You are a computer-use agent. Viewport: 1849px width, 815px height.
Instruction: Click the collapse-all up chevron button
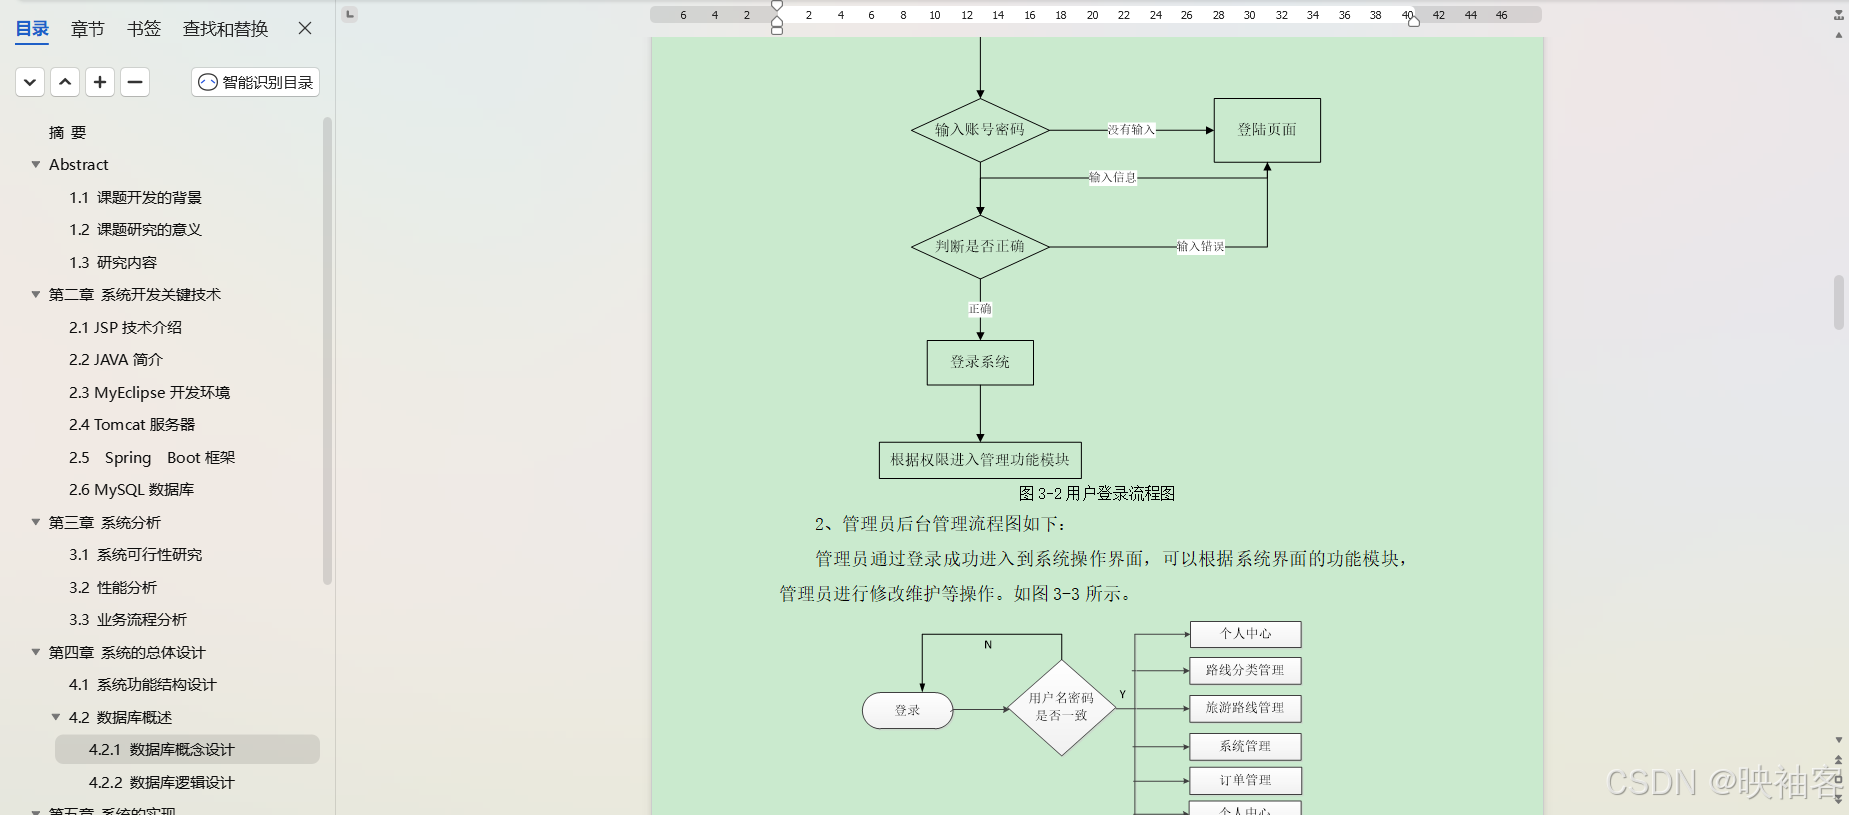65,82
